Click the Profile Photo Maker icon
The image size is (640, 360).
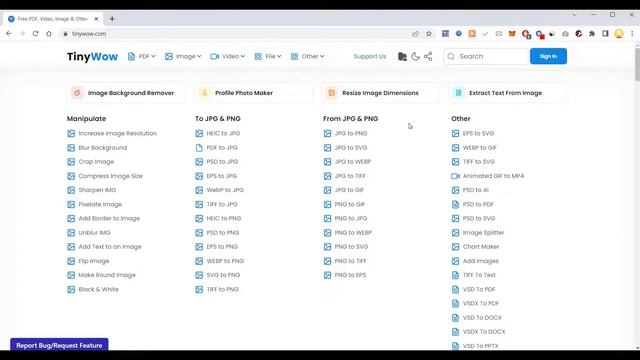click(204, 93)
